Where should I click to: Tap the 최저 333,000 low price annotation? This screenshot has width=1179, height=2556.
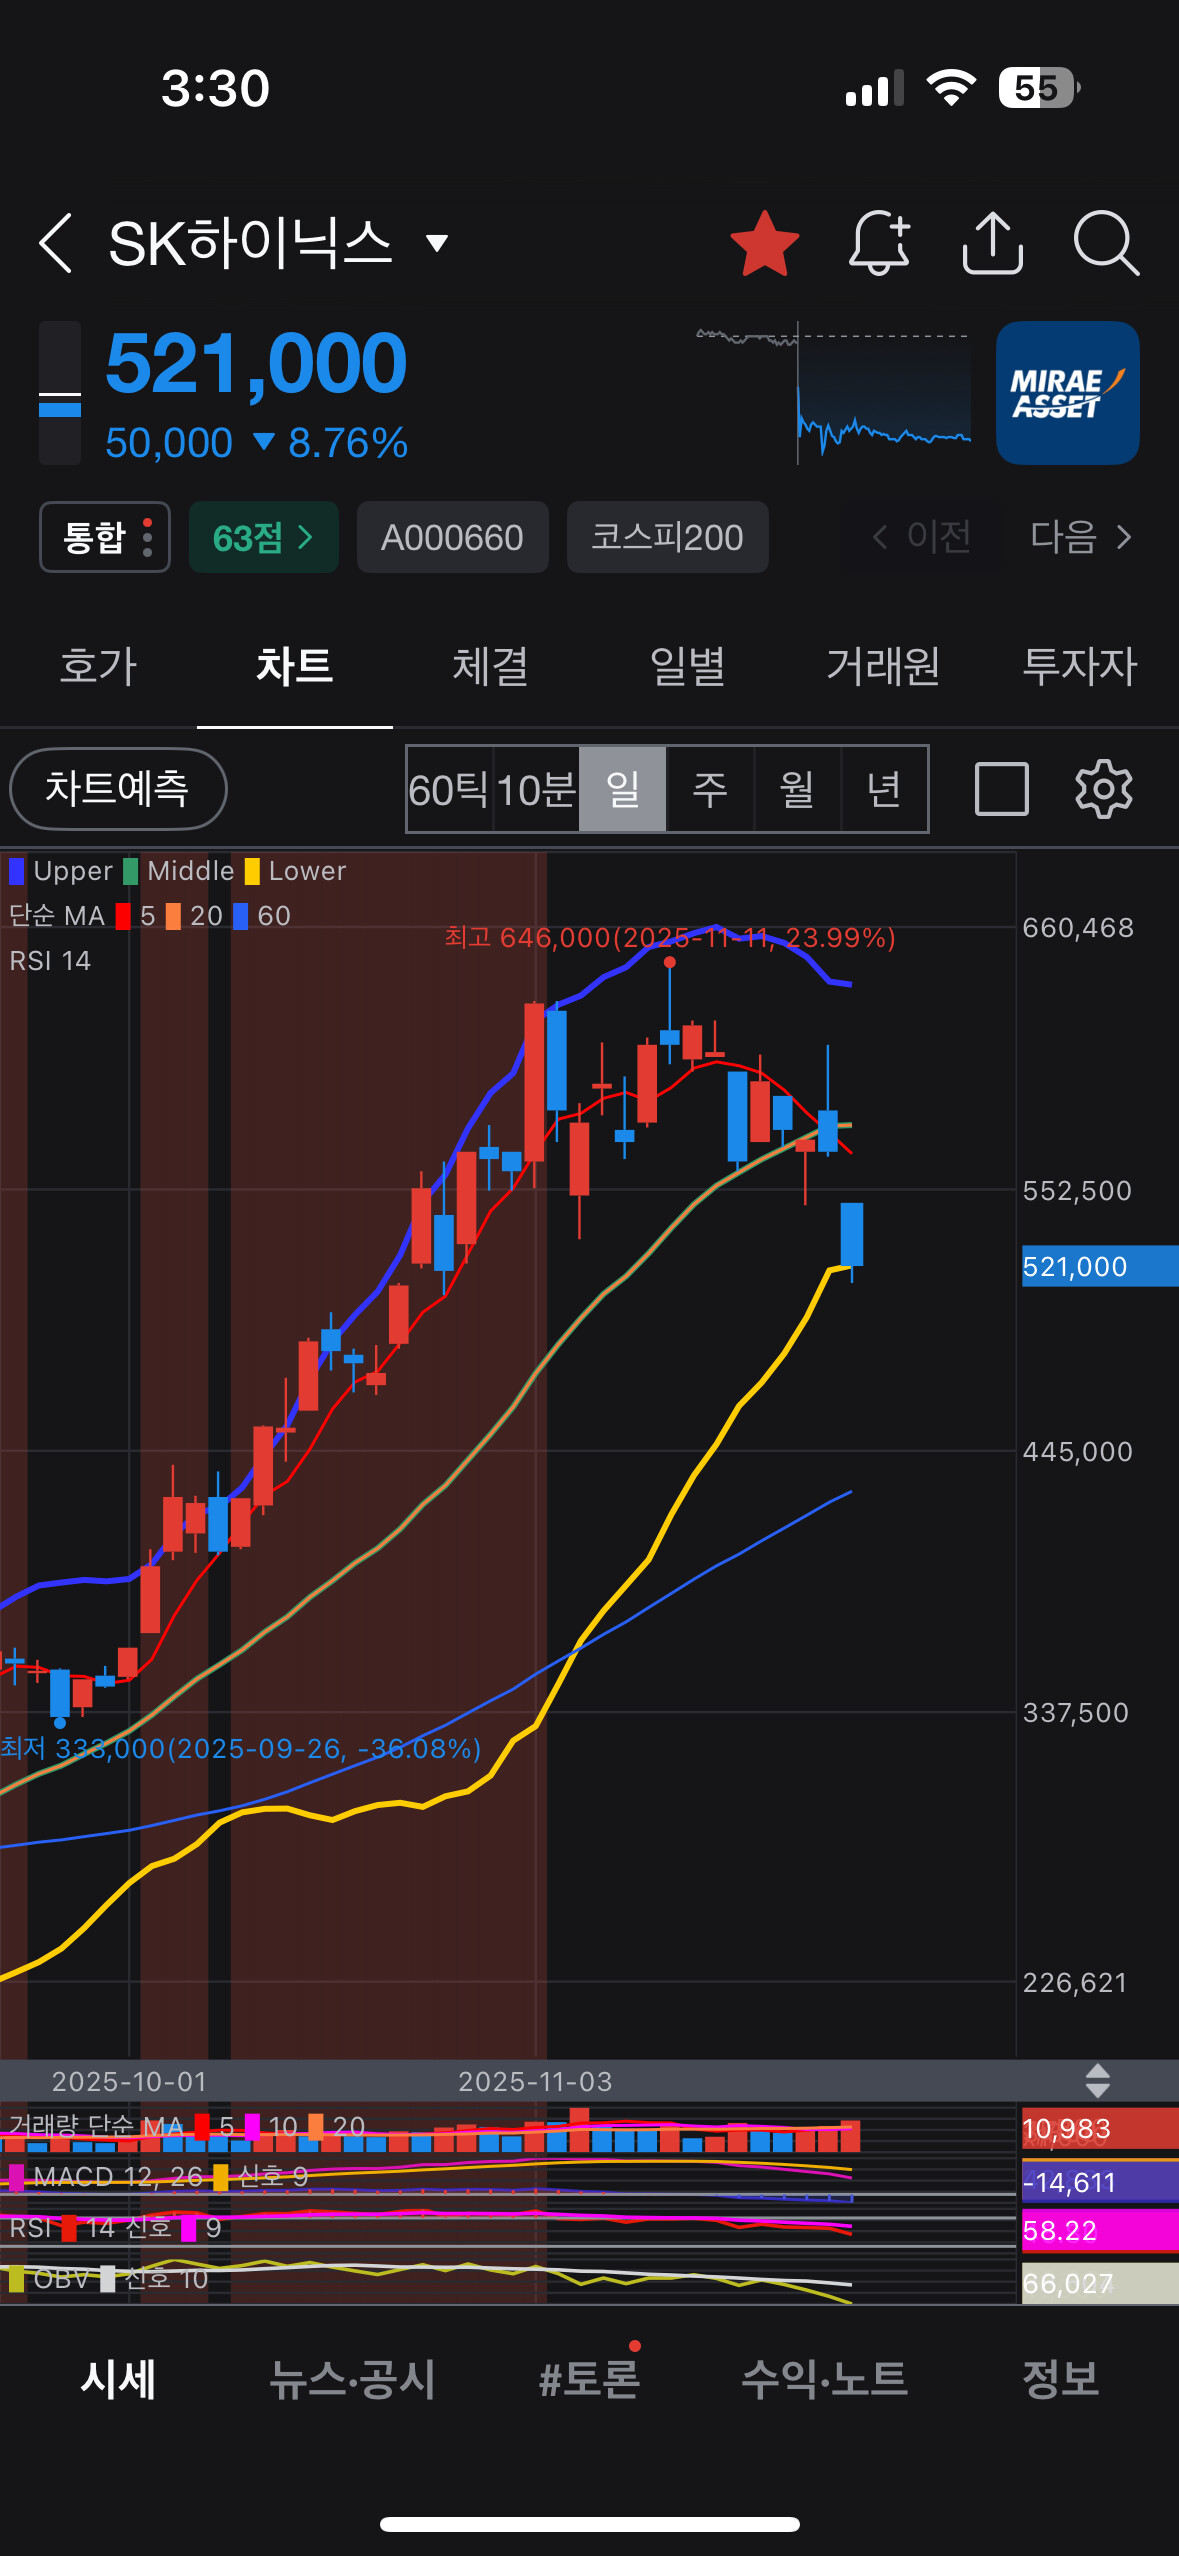coord(241,1748)
